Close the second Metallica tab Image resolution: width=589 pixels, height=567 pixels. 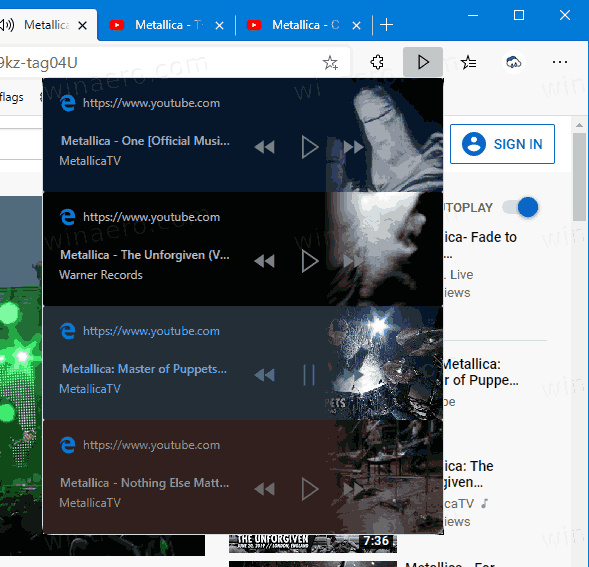click(x=219, y=26)
